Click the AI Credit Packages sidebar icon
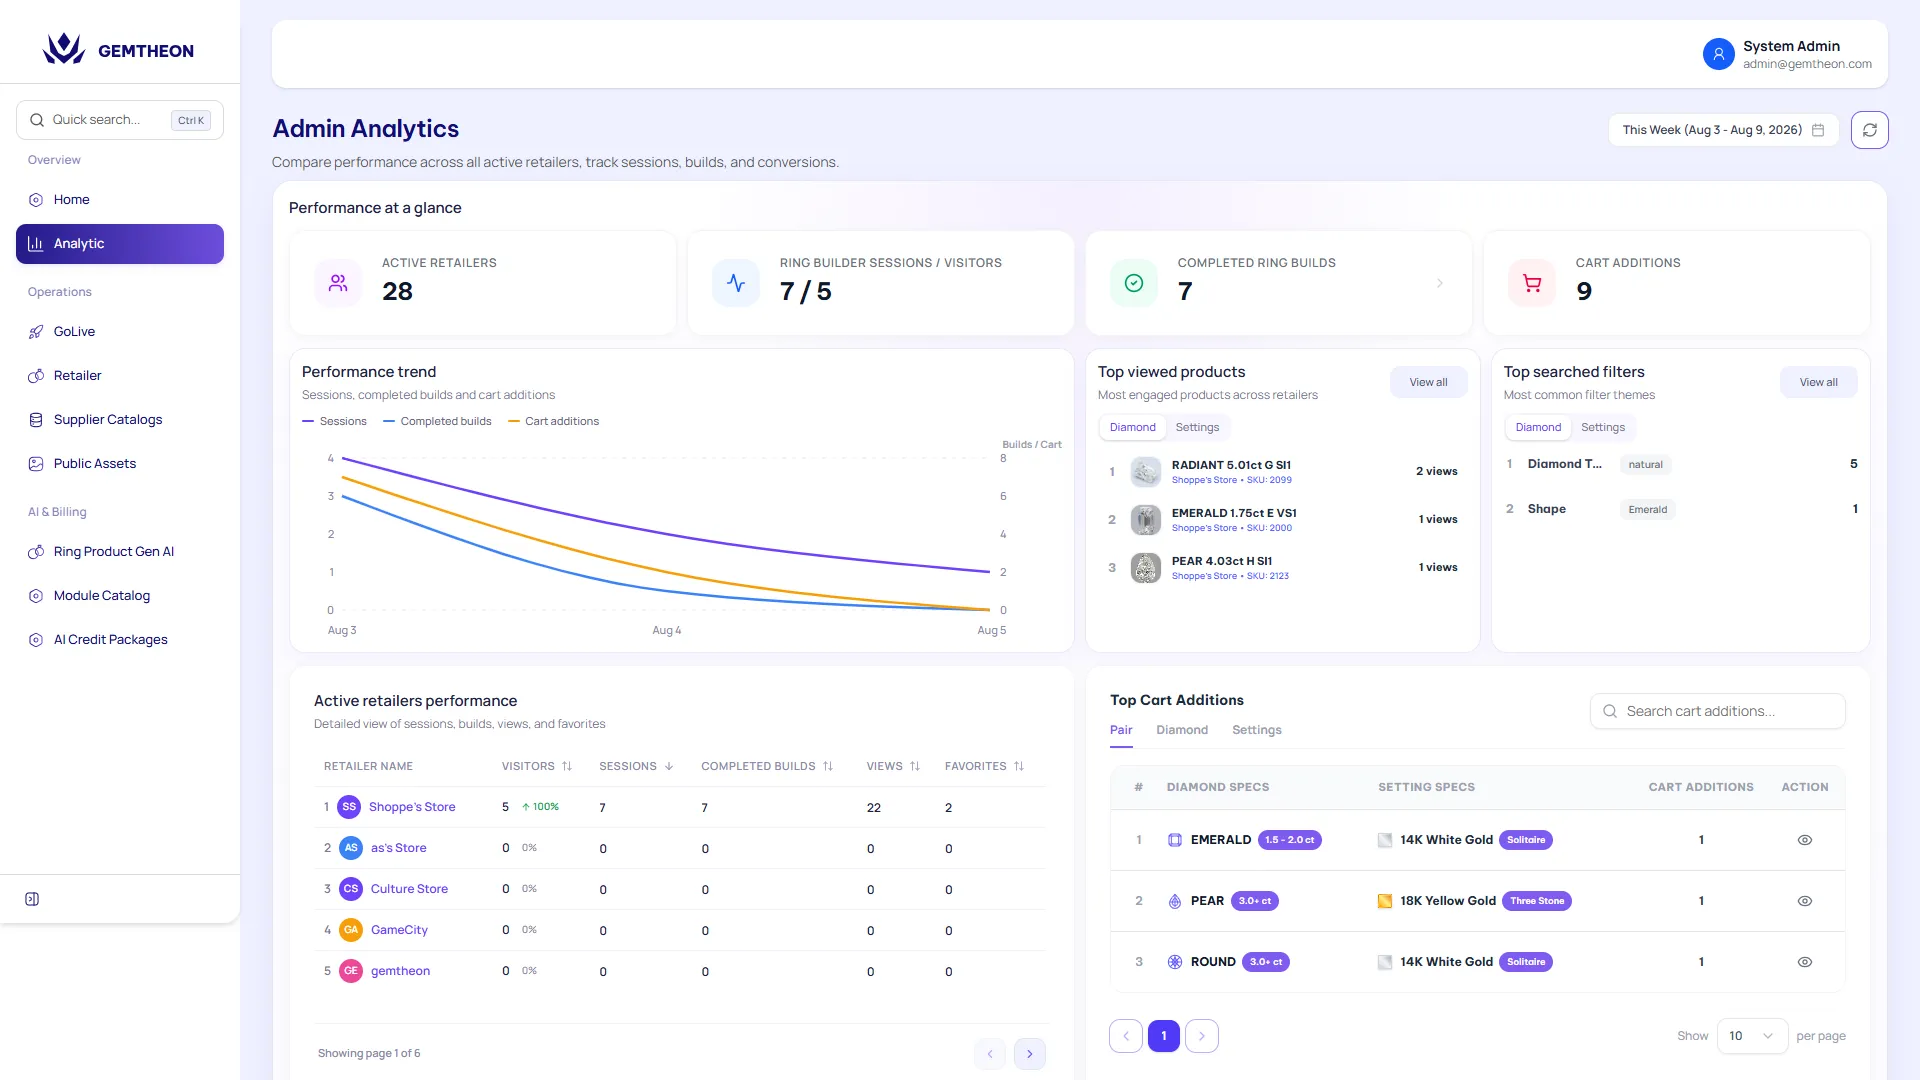 (36, 640)
